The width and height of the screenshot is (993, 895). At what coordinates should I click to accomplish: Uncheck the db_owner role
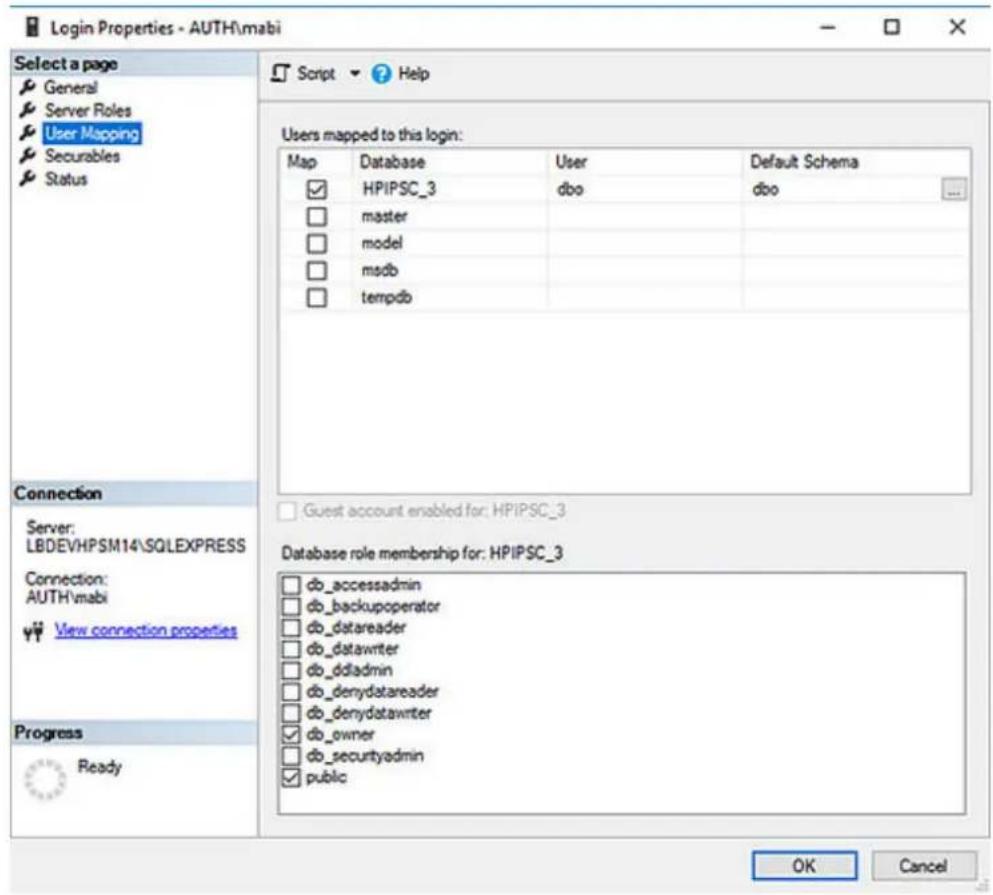click(291, 734)
